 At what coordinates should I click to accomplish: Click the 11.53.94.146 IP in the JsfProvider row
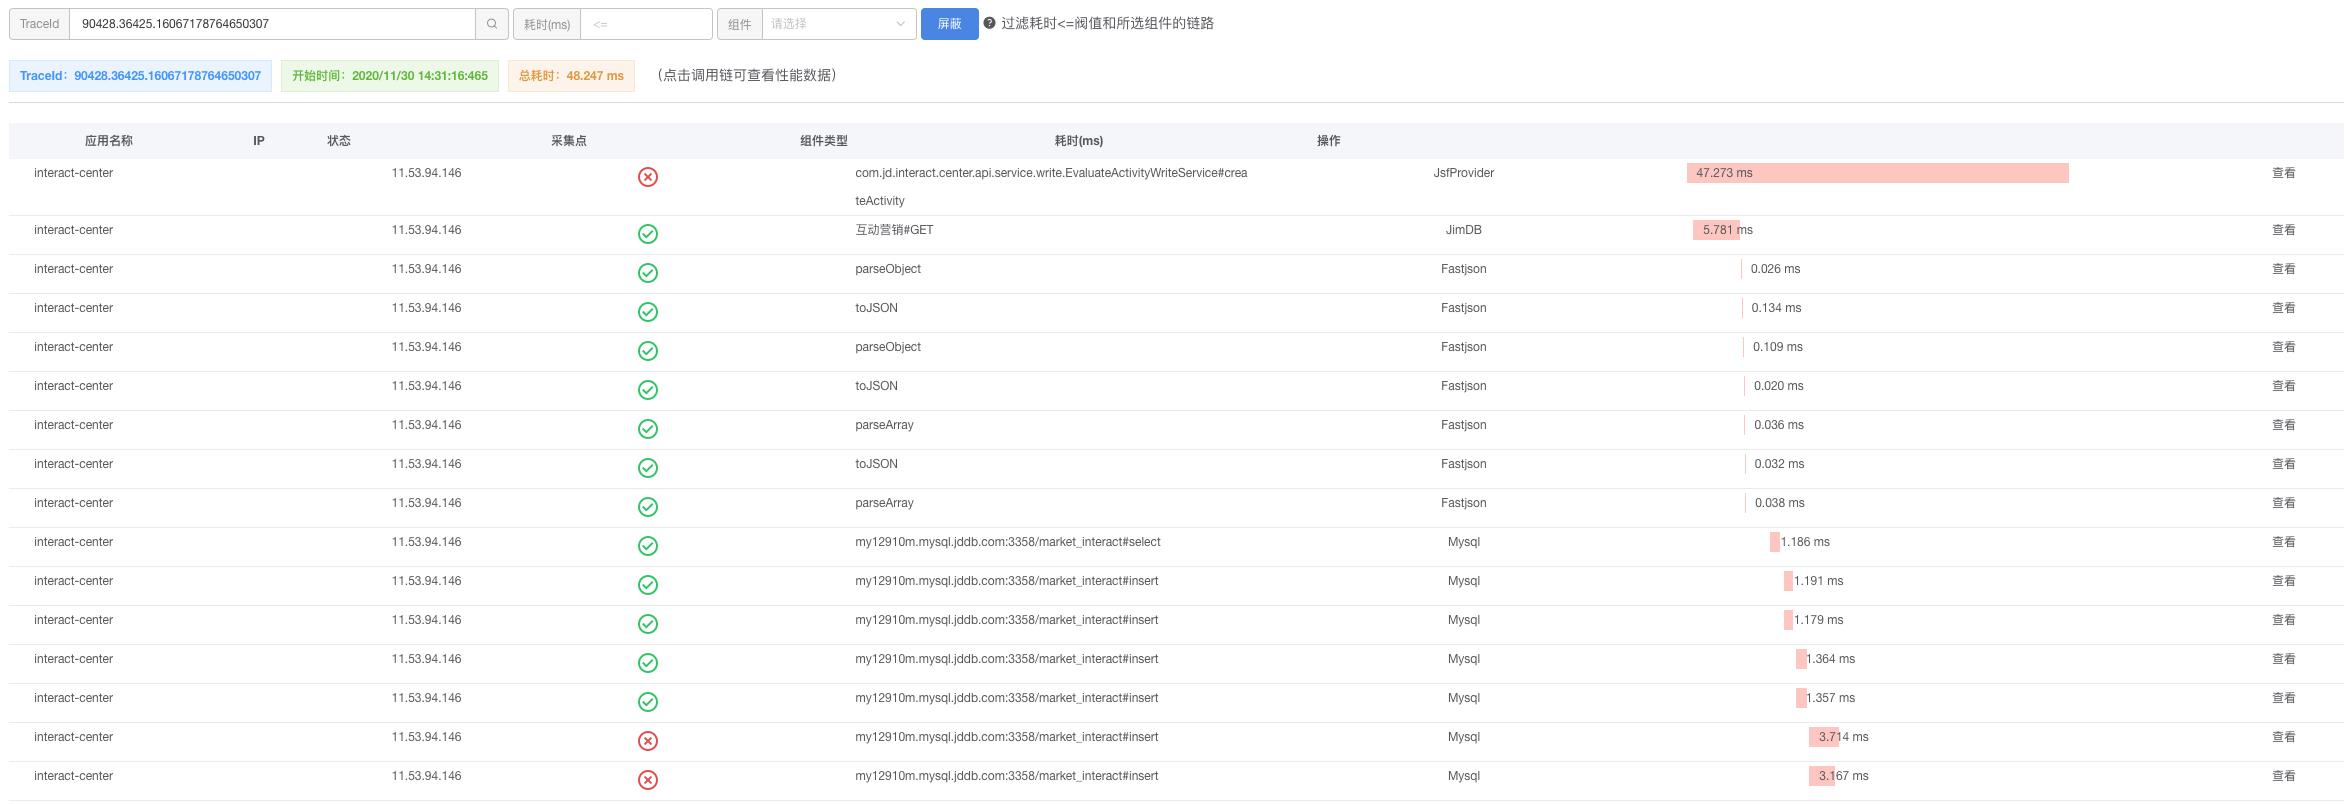(x=426, y=173)
